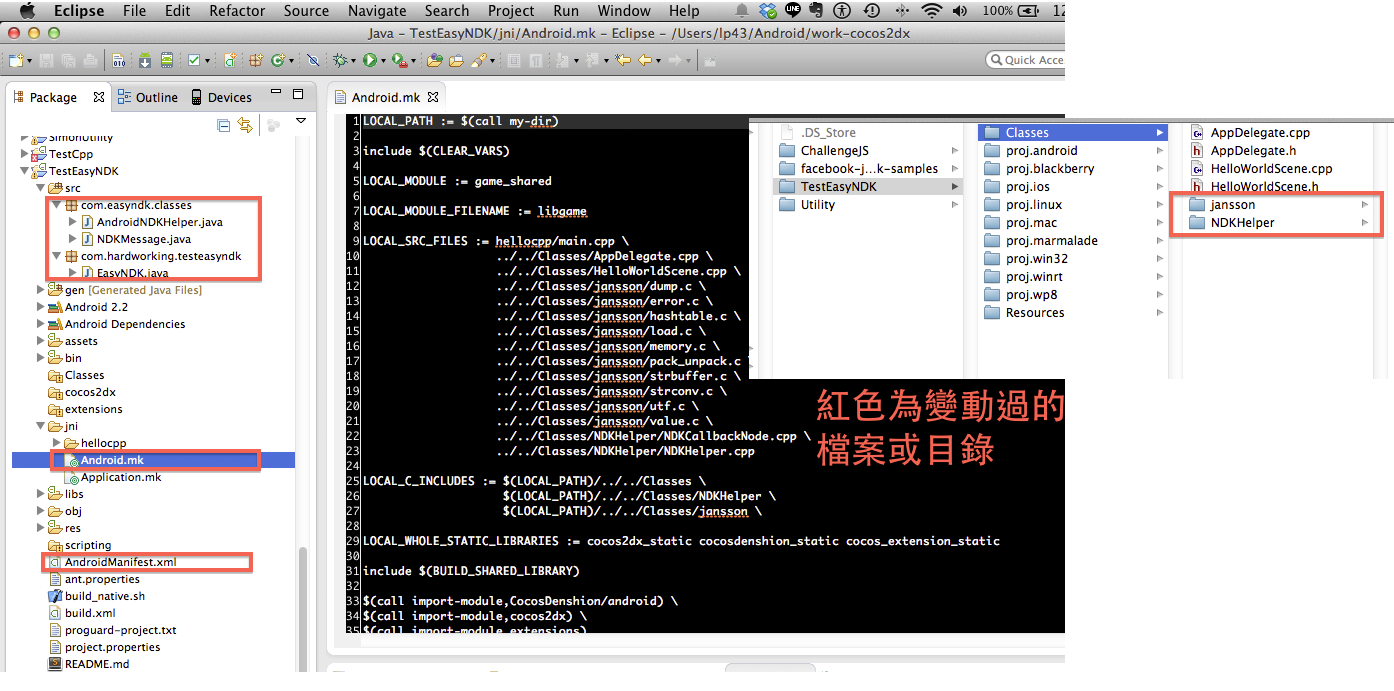
Task: Expand AndroidNDKHelper.java node
Action: (72, 222)
